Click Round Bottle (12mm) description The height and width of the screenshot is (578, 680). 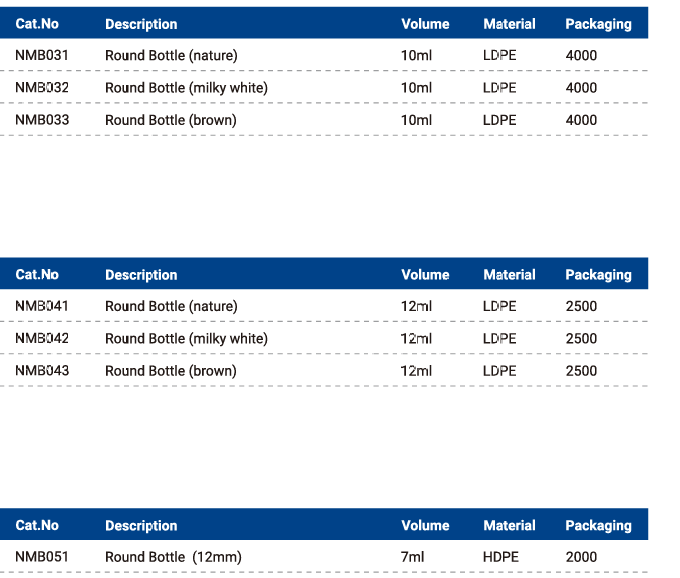coord(173,557)
